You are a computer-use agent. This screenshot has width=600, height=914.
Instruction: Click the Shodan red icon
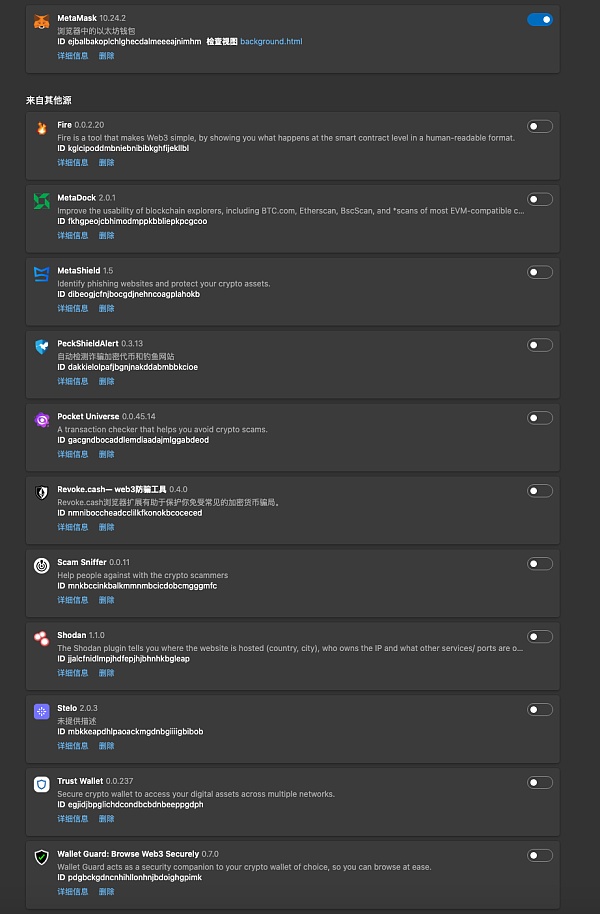[x=41, y=638]
